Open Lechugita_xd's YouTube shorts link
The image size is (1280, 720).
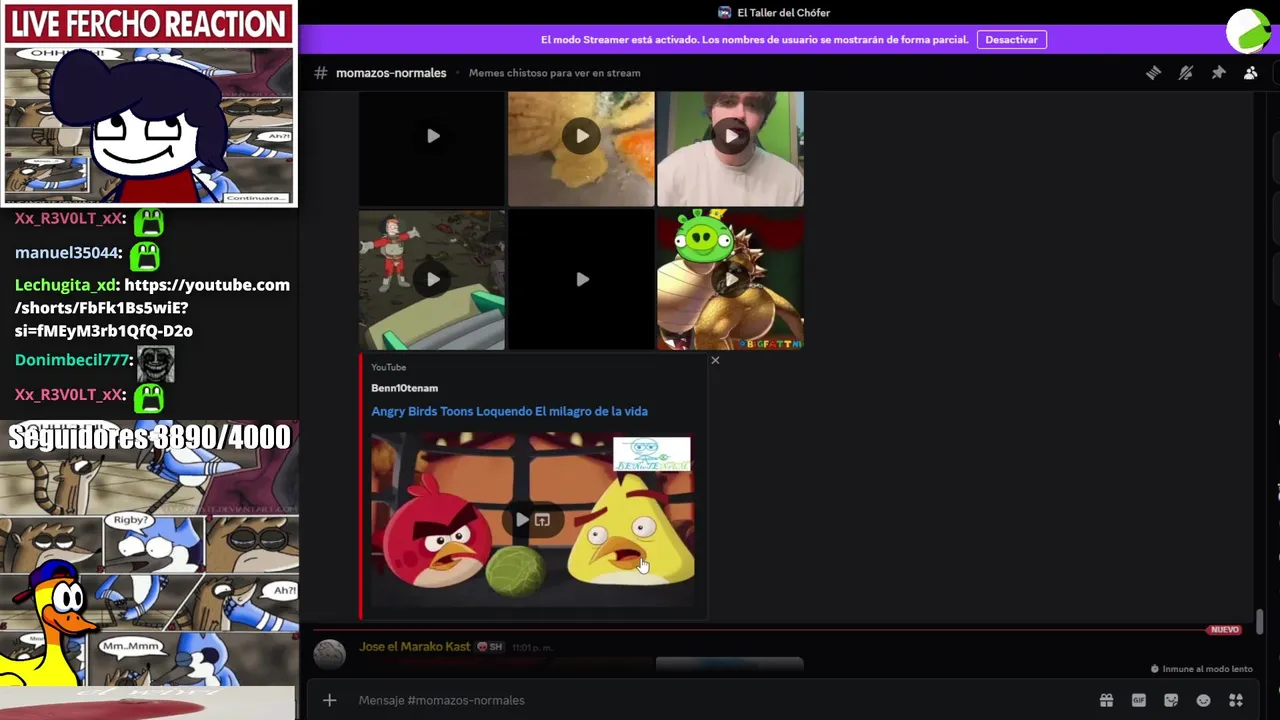click(x=152, y=308)
